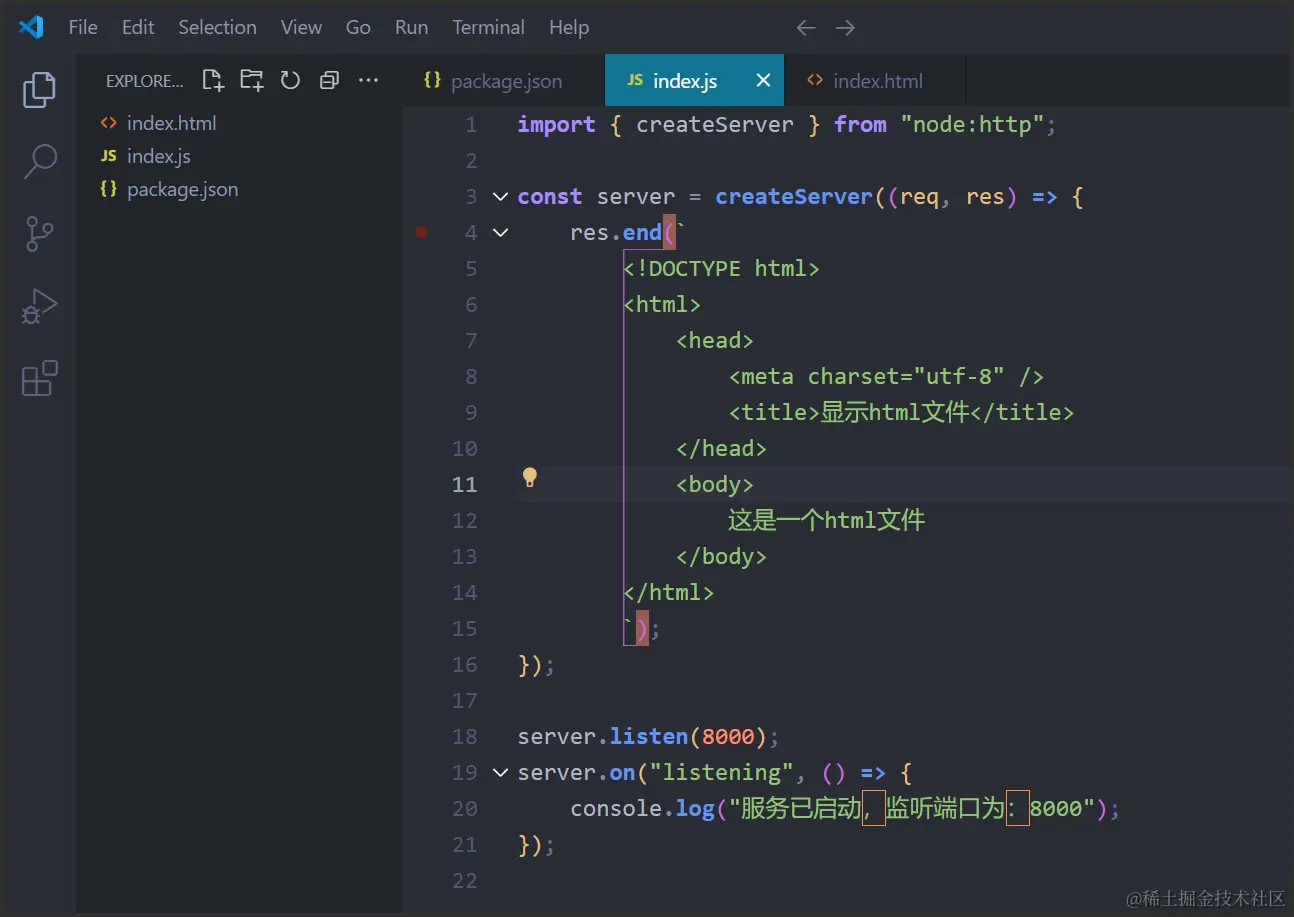Screen dimensions: 1294x917
Task: Open the Edit menu
Action: (138, 27)
